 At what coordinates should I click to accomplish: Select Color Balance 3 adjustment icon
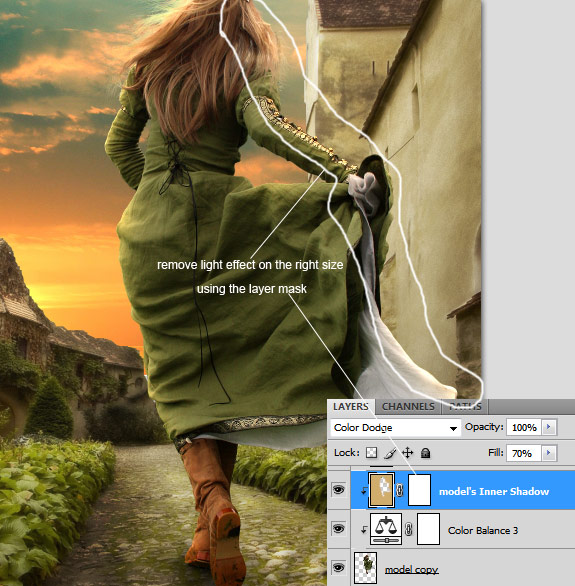[386, 528]
